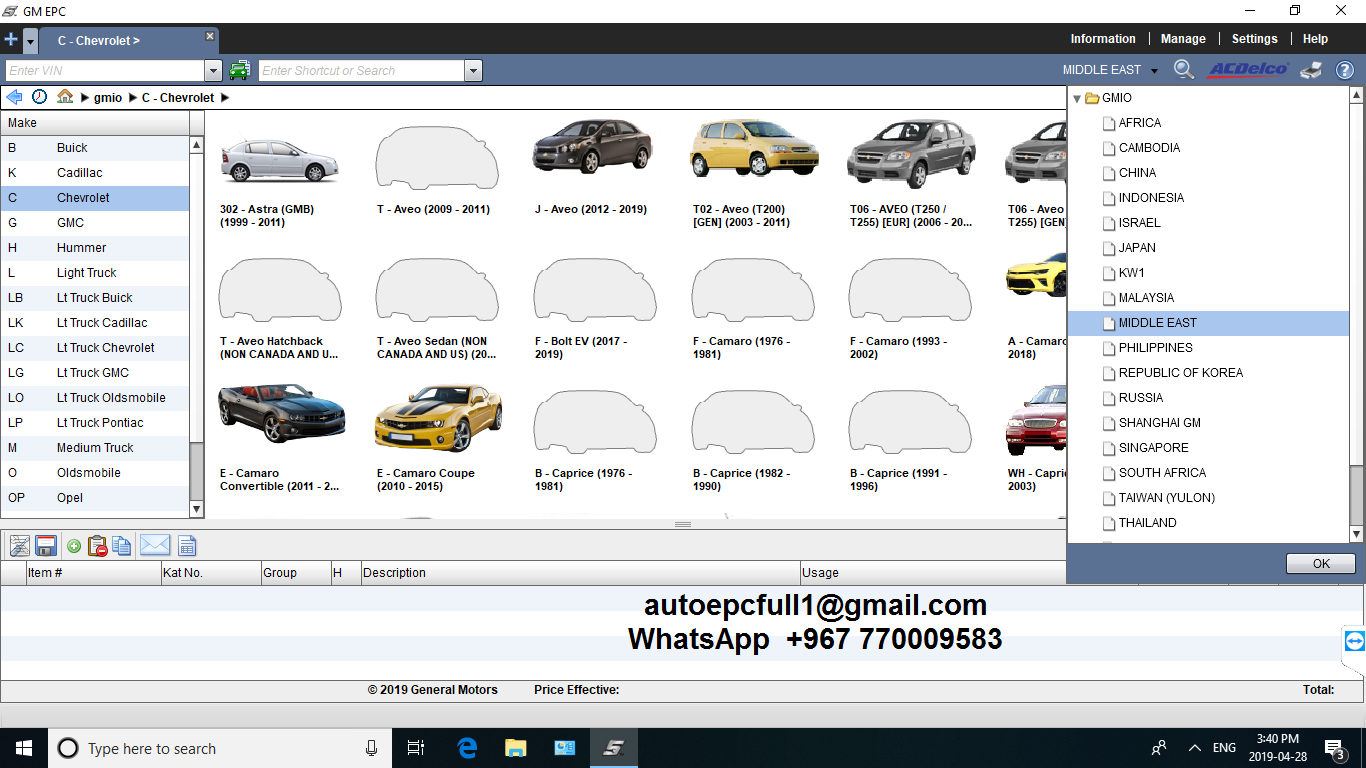Click the clear parts list tool icon
The image size is (1366, 768).
click(x=19, y=546)
